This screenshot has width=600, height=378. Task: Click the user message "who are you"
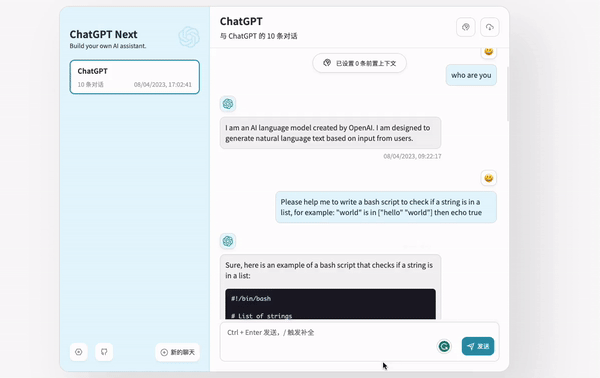[471, 75]
